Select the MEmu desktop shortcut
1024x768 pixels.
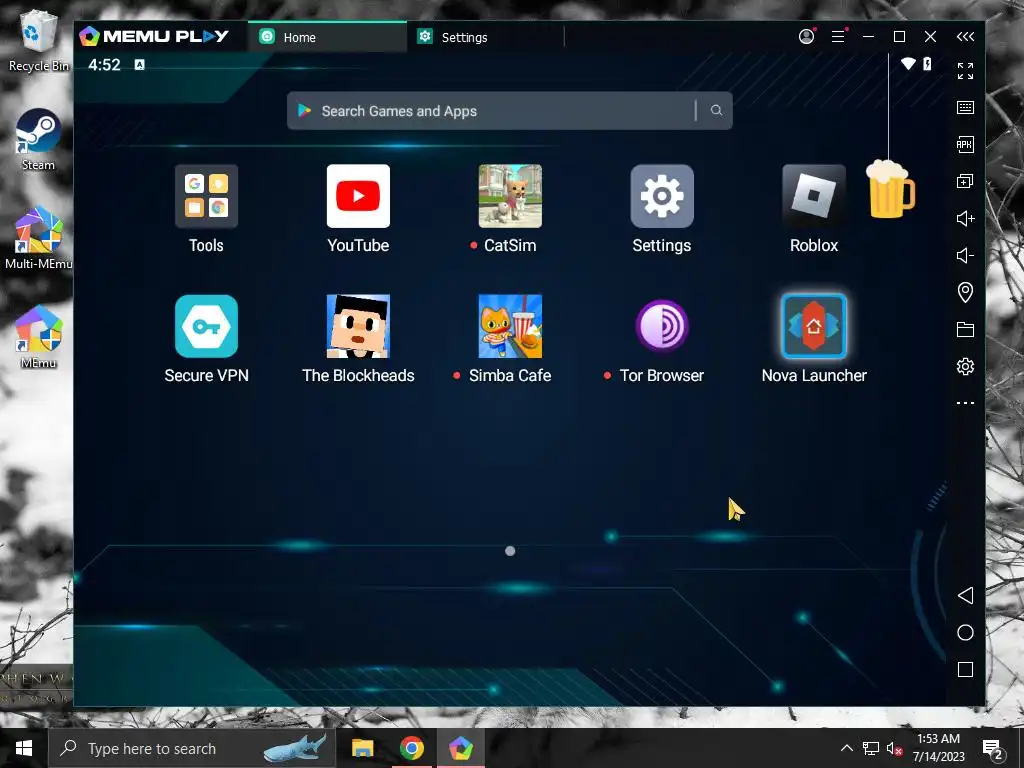(38, 336)
